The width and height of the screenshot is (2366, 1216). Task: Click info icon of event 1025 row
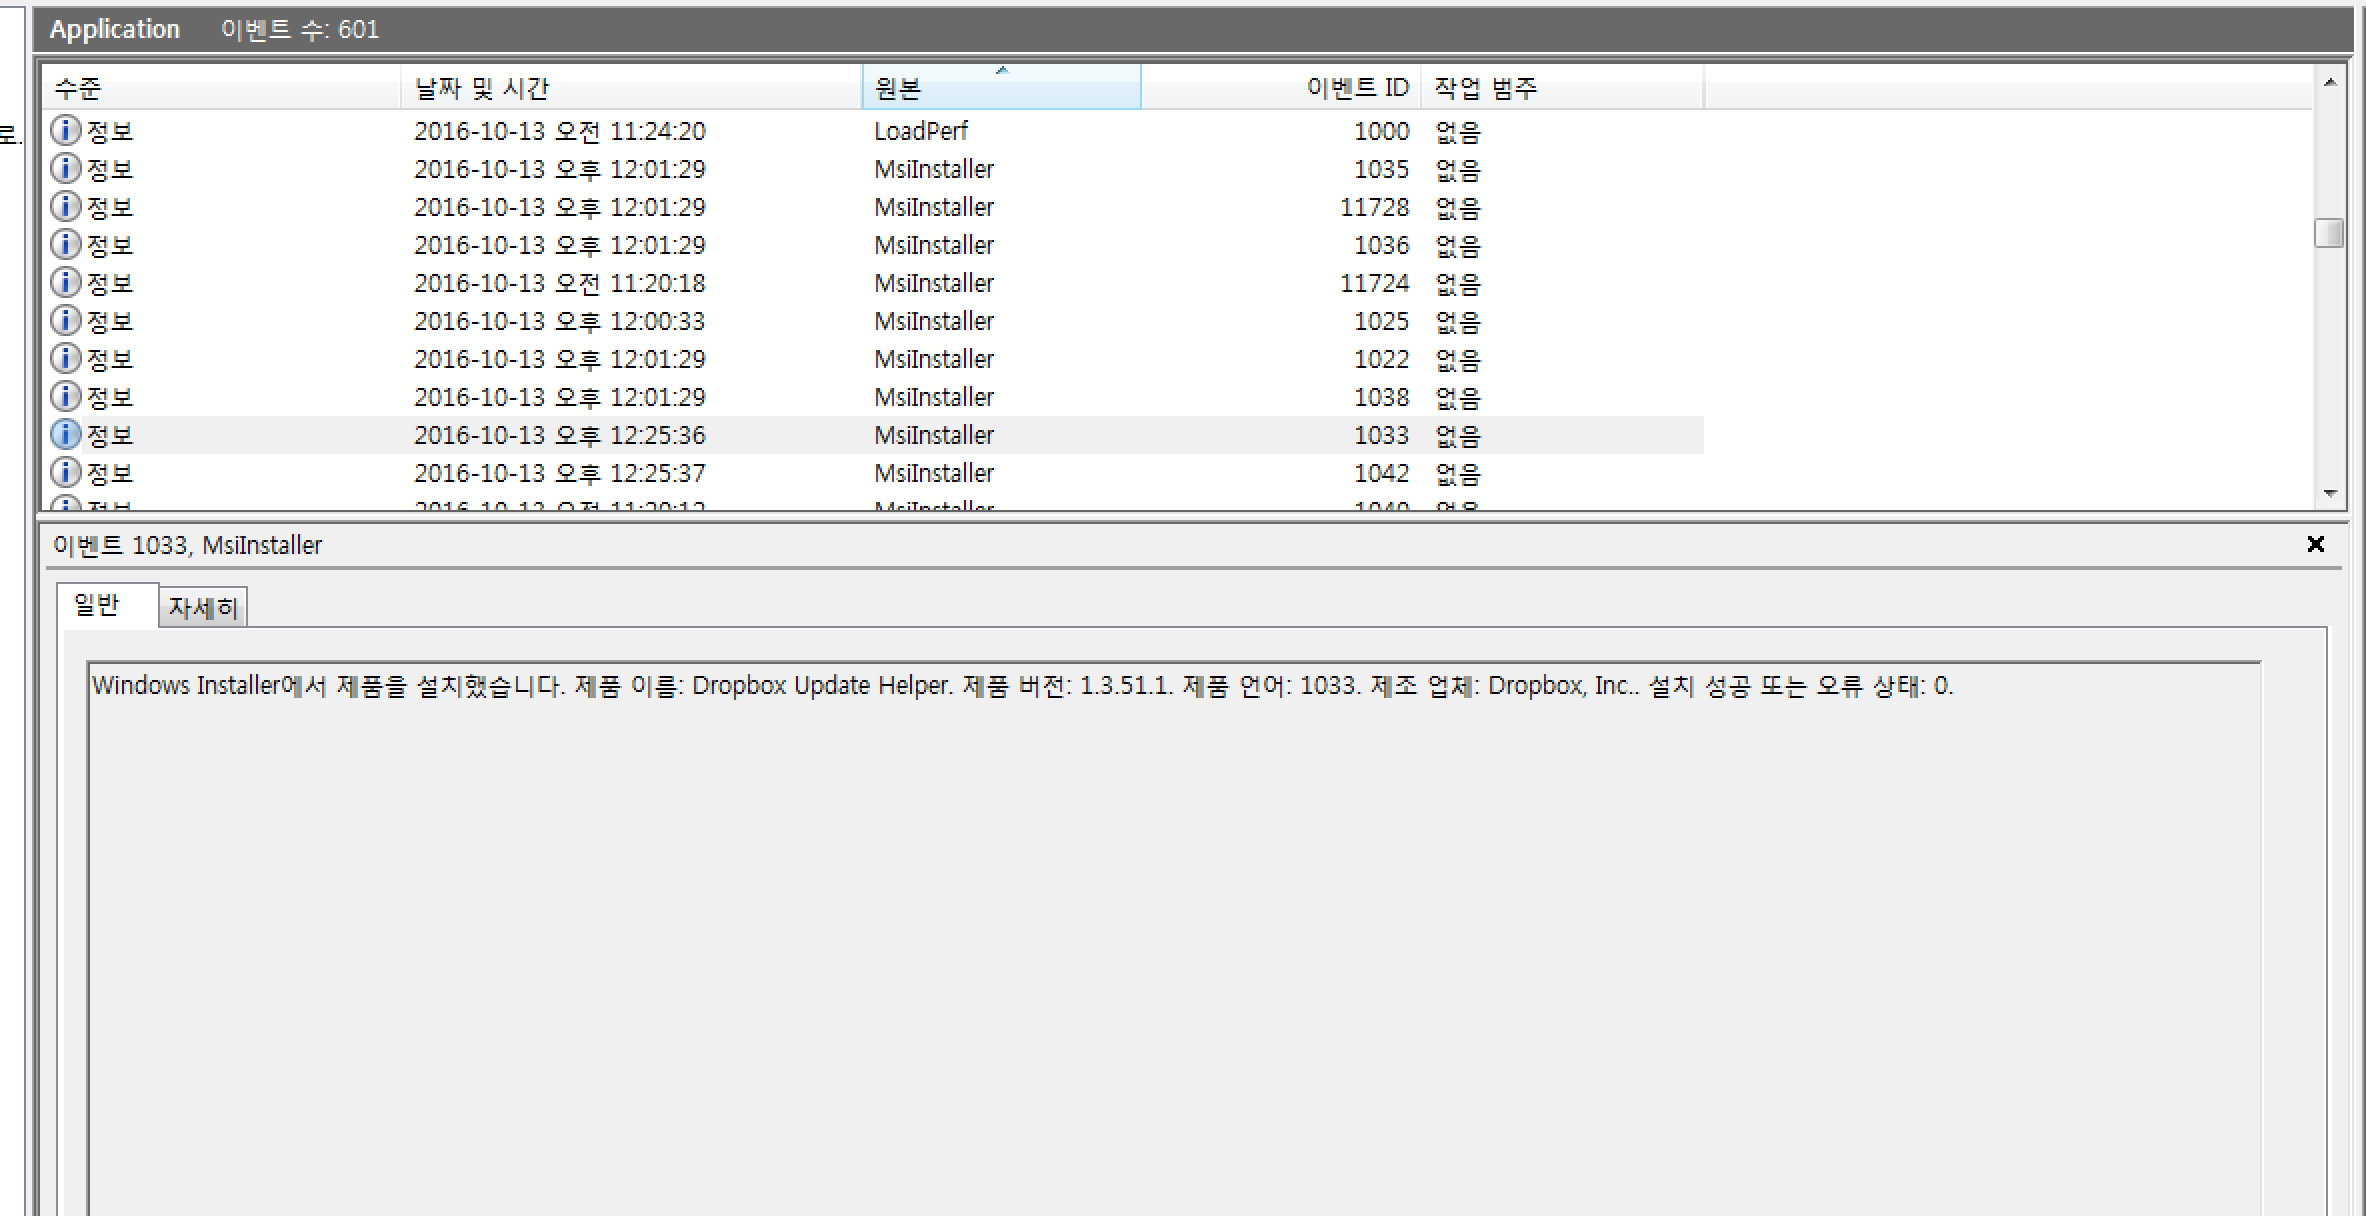click(x=65, y=320)
